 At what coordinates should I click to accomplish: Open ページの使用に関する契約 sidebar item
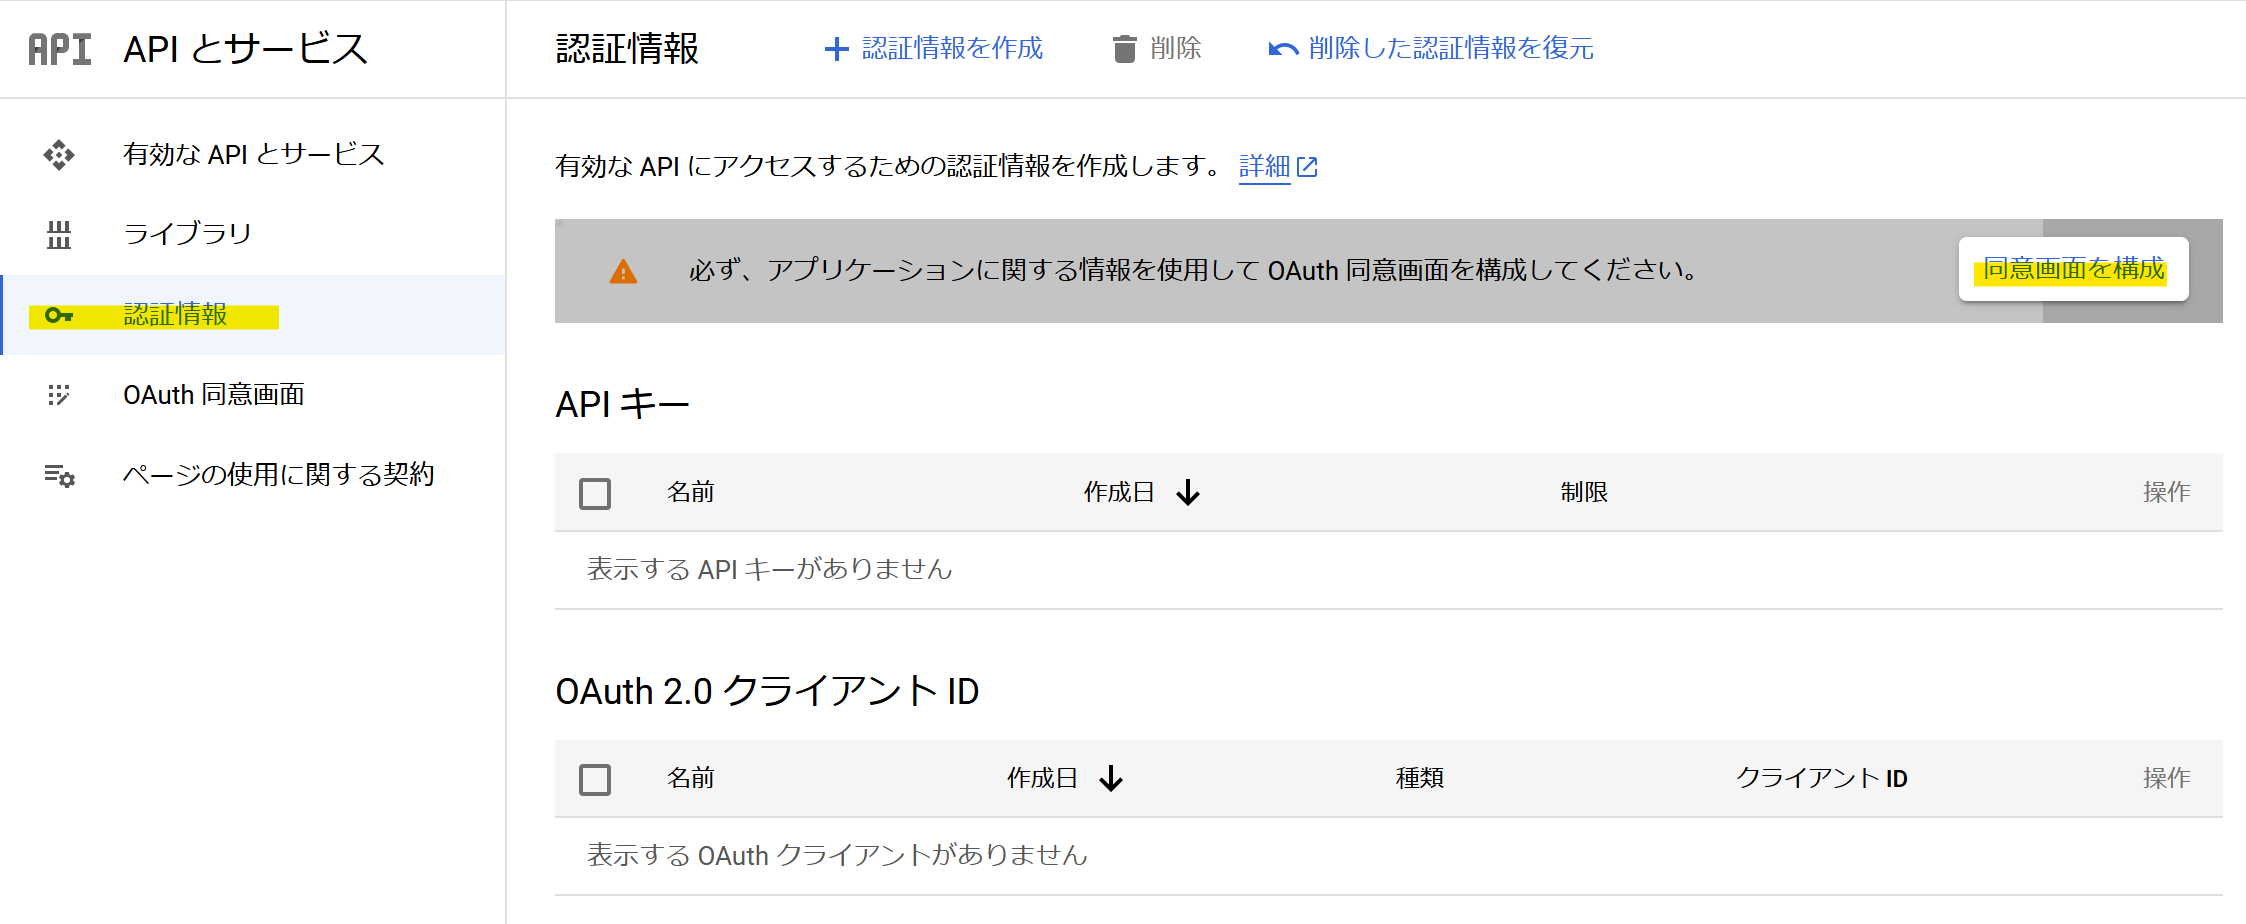tap(254, 475)
